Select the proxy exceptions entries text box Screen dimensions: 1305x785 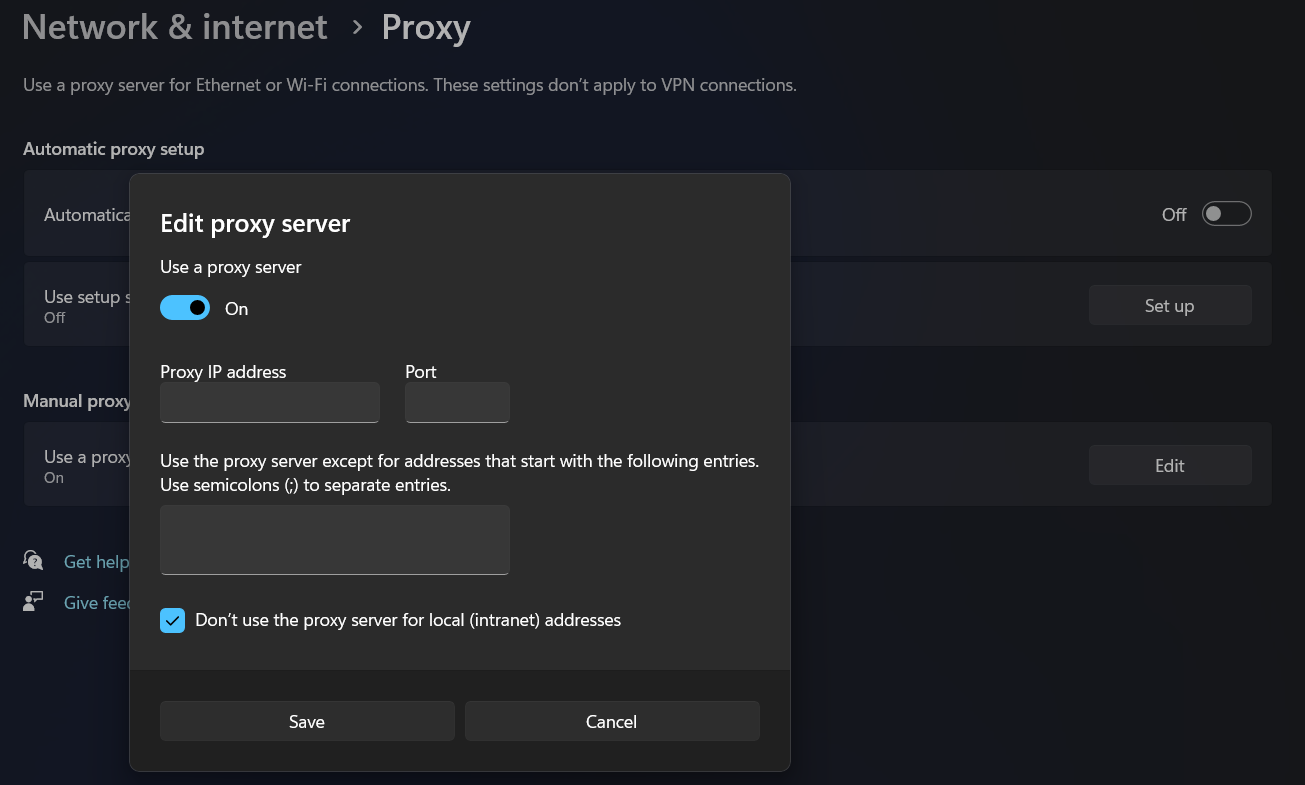[335, 539]
